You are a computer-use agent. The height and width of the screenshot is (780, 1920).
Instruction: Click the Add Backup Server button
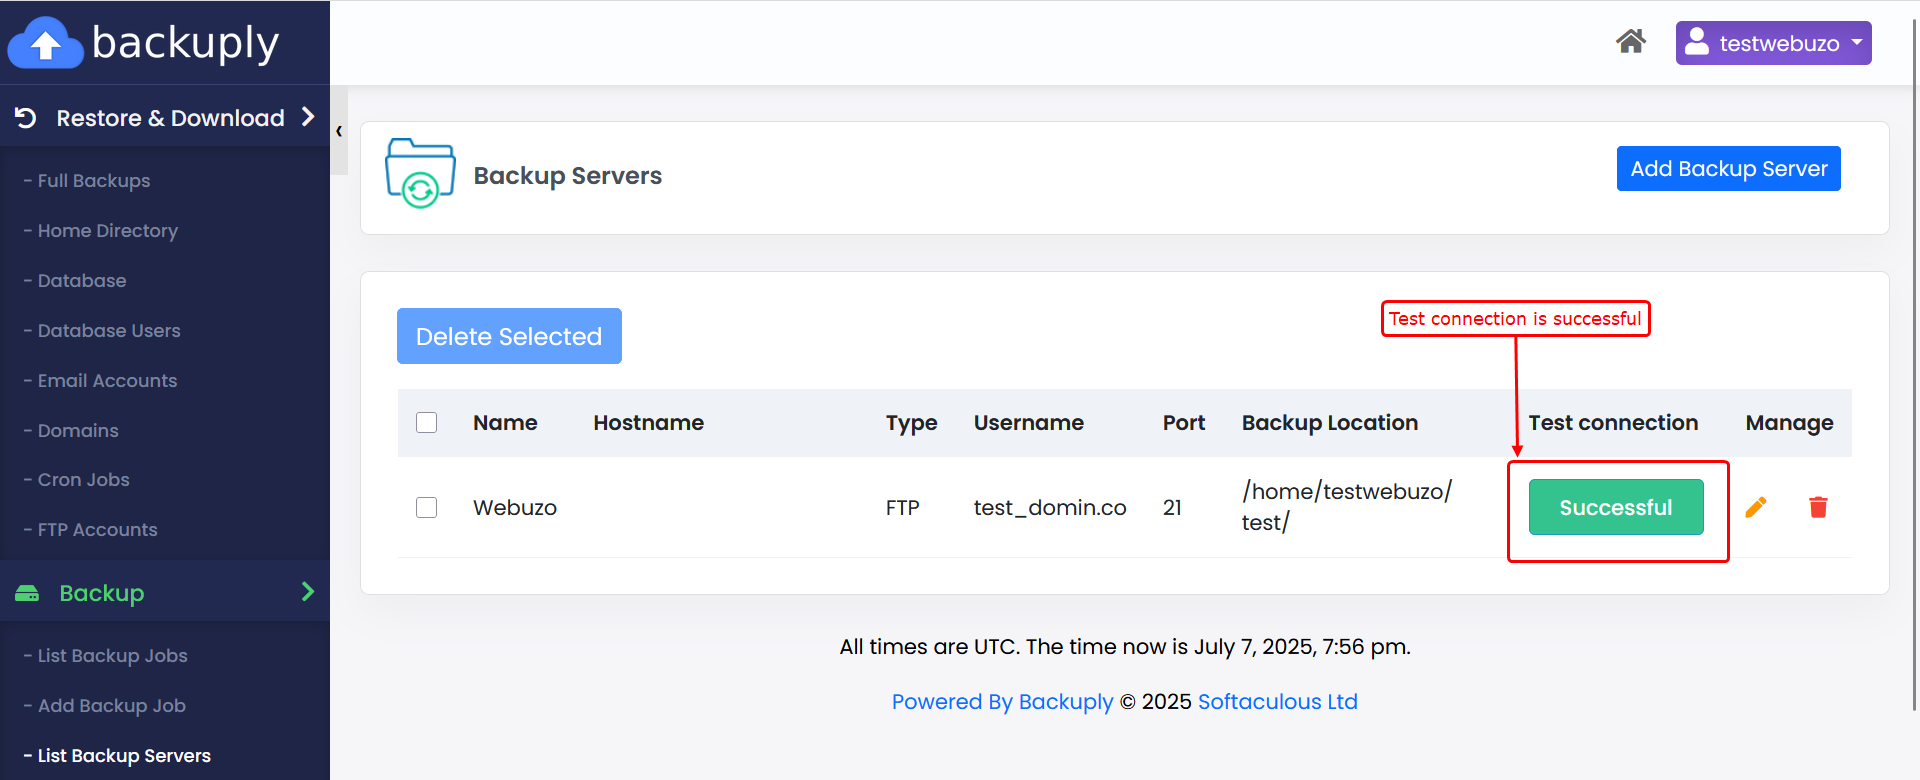click(x=1728, y=169)
